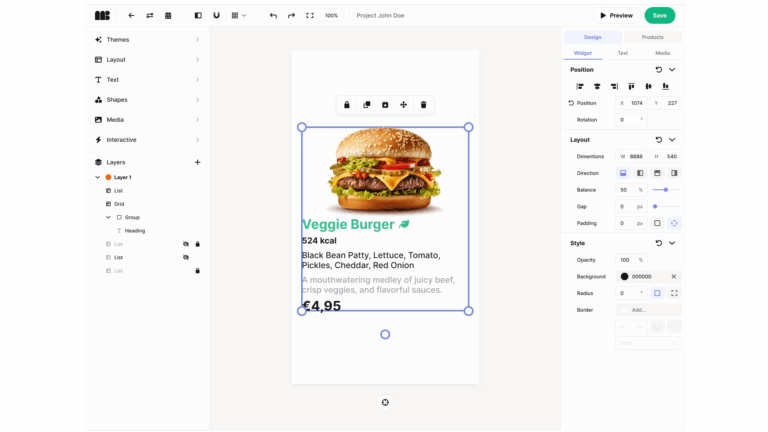Click the swap arrows icon in toolbar
The image size is (768, 432).
150,16
